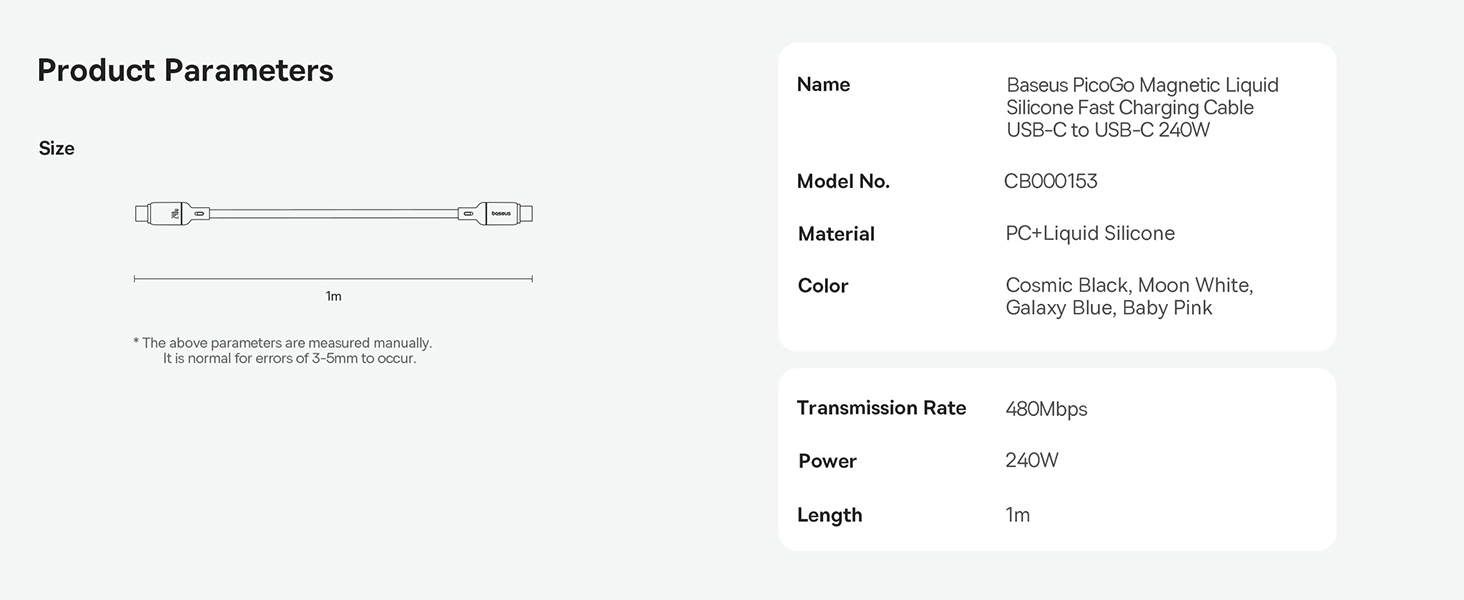Click the Transmission Rate label
This screenshot has width=1464, height=600.
tap(881, 408)
